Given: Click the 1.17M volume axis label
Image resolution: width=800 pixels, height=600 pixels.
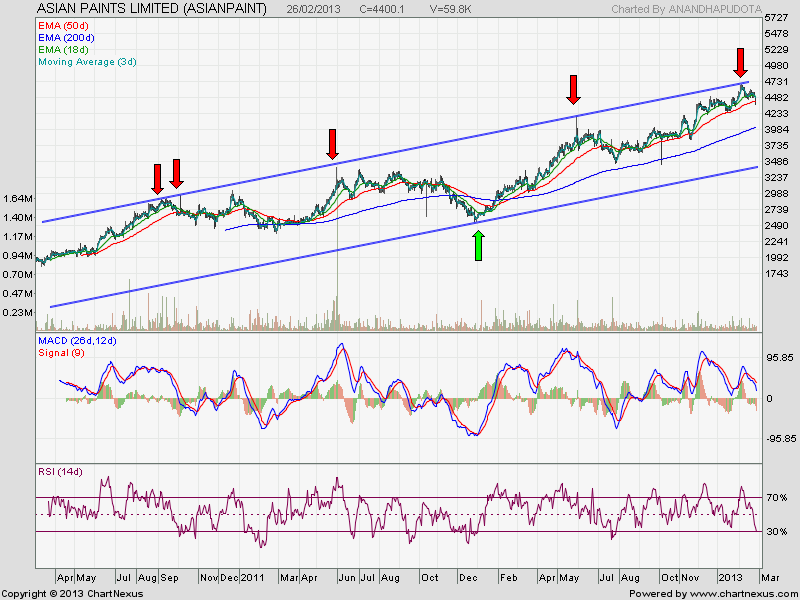Looking at the screenshot, I should (x=17, y=237).
